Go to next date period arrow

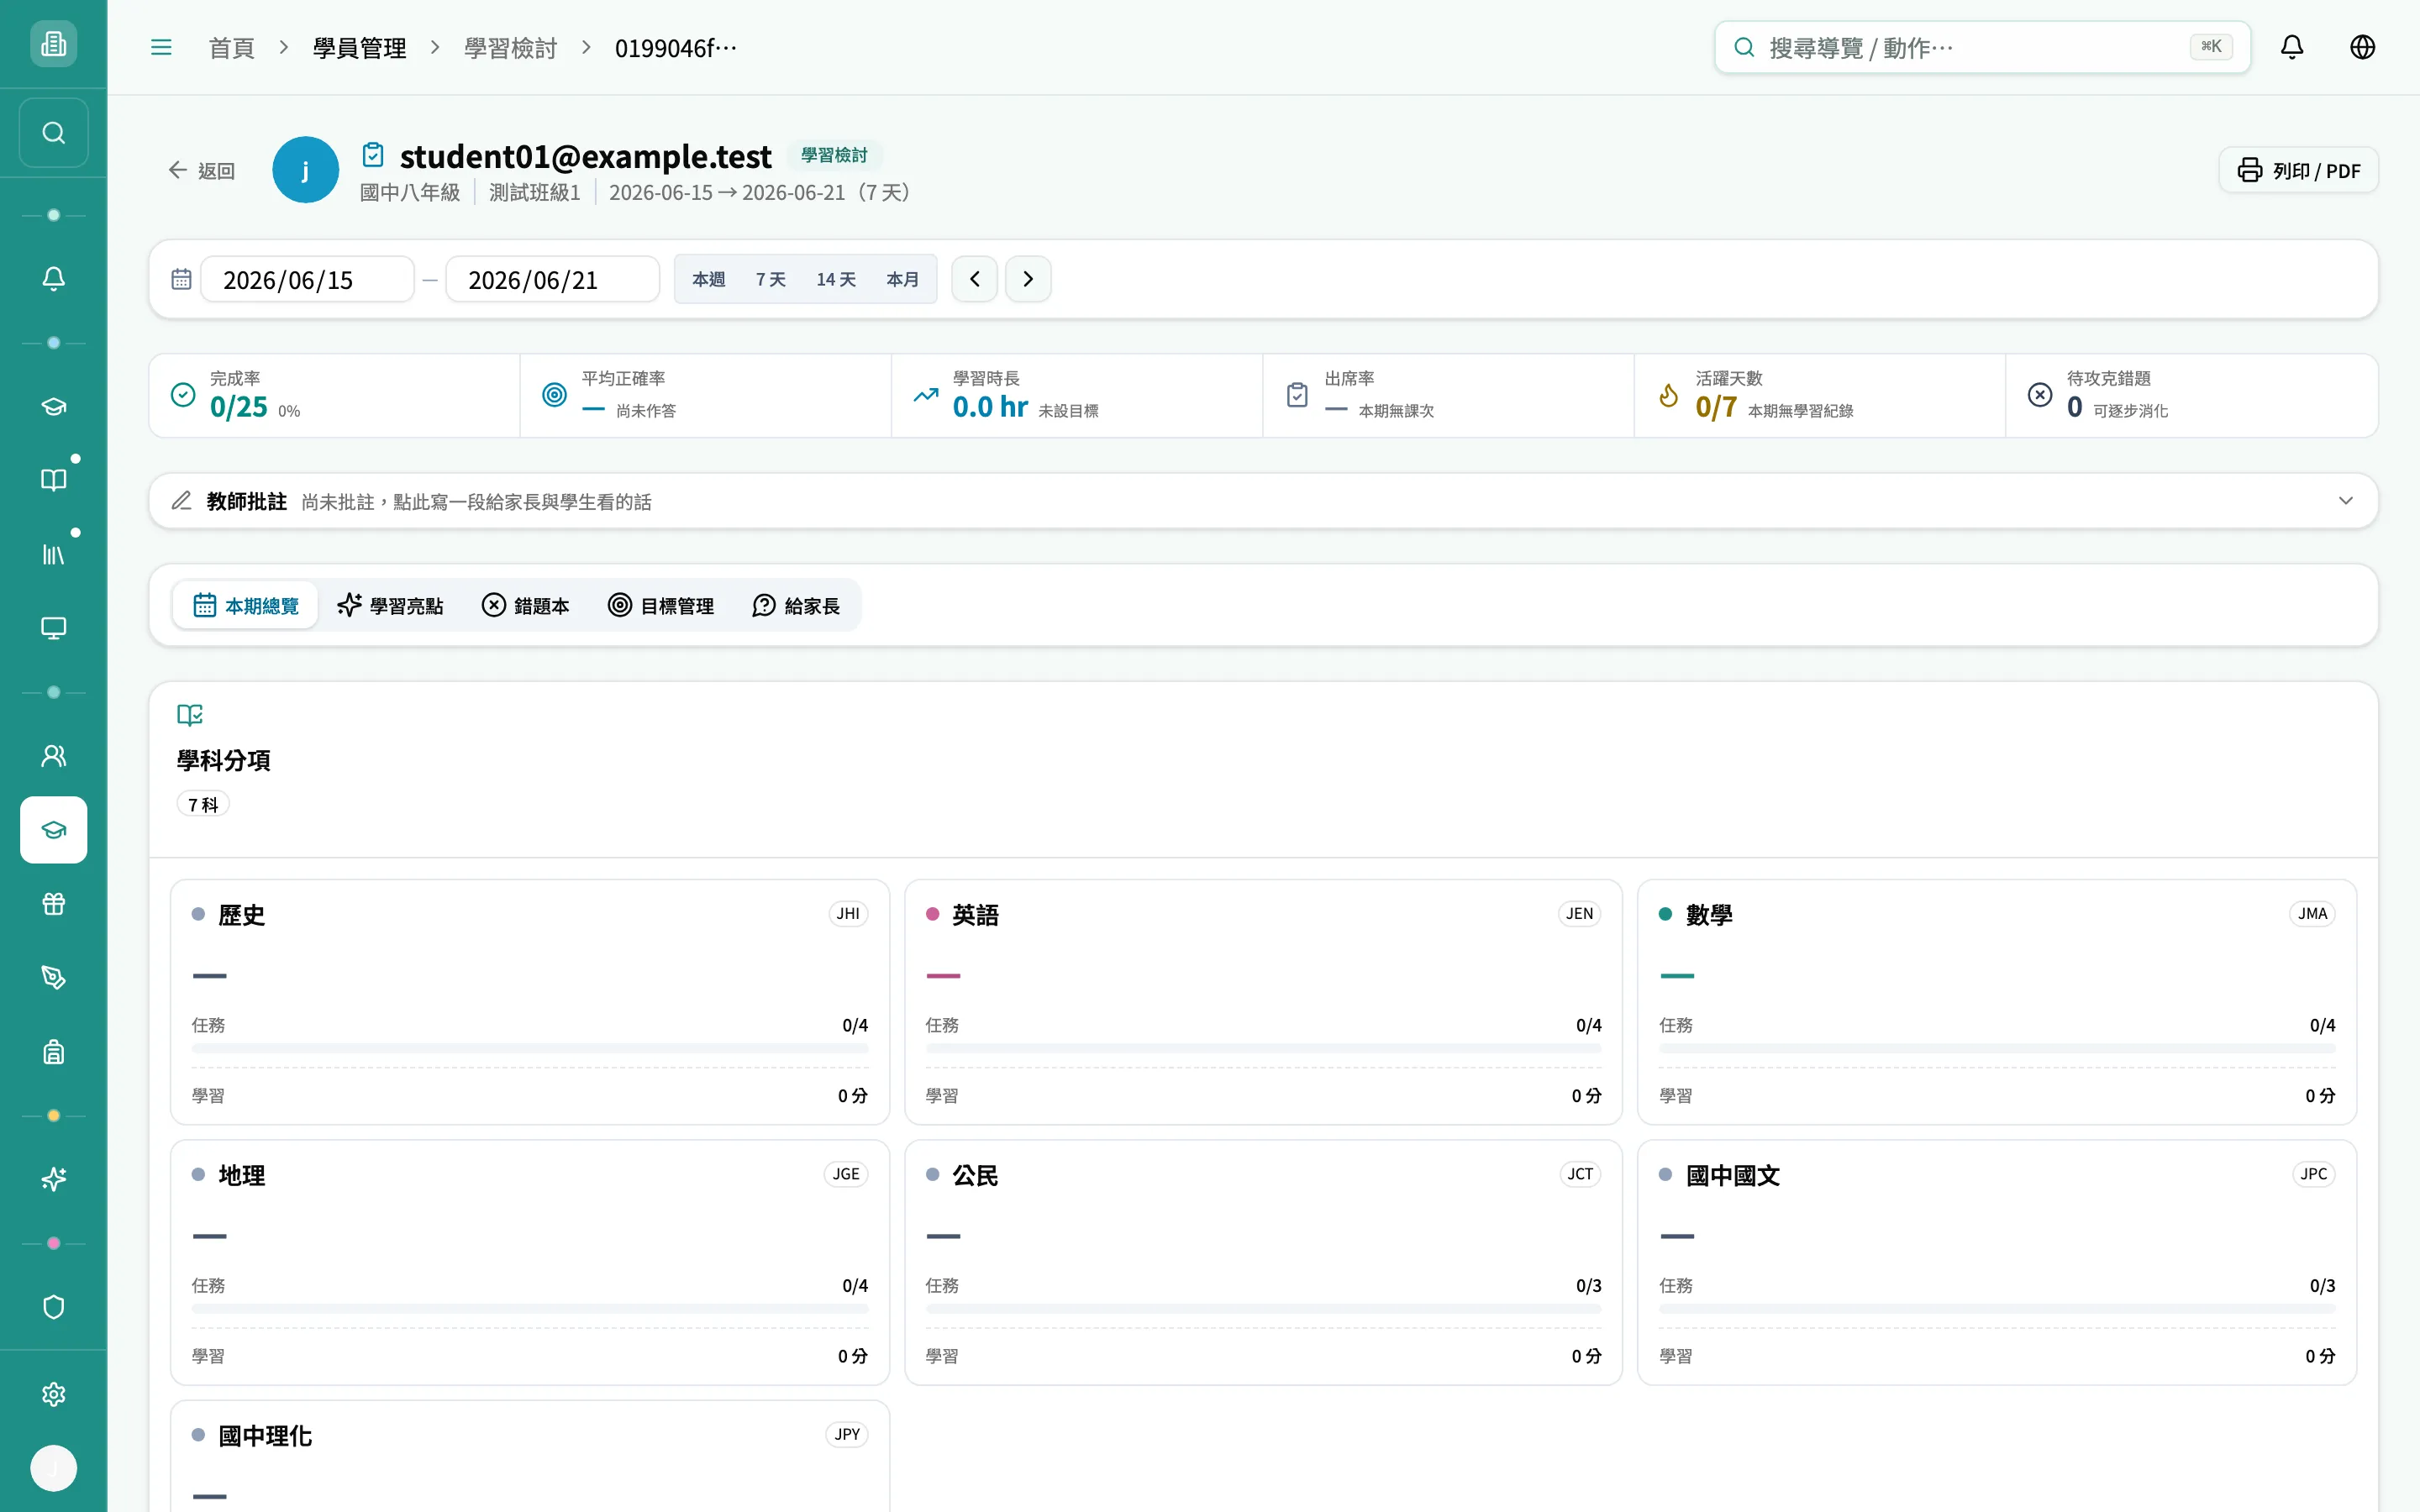pos(1028,279)
